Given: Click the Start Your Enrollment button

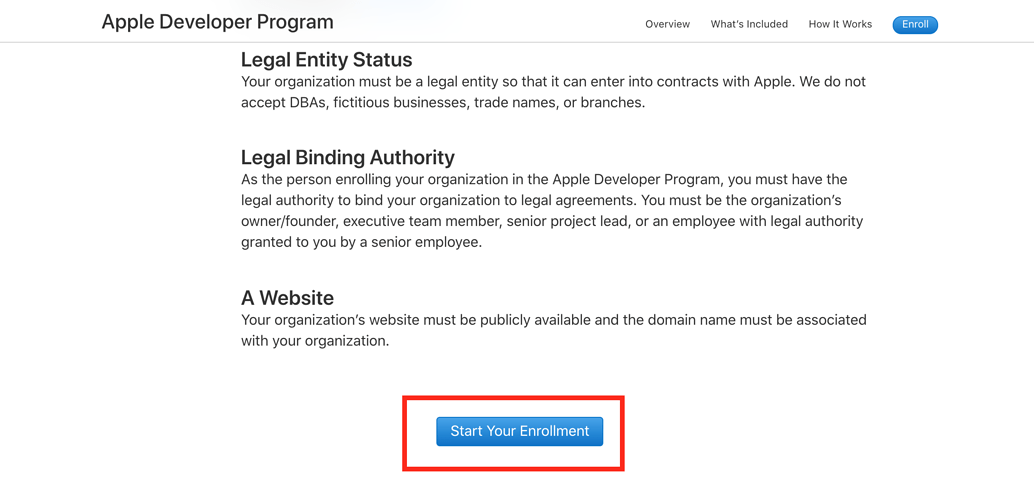Looking at the screenshot, I should tap(520, 431).
